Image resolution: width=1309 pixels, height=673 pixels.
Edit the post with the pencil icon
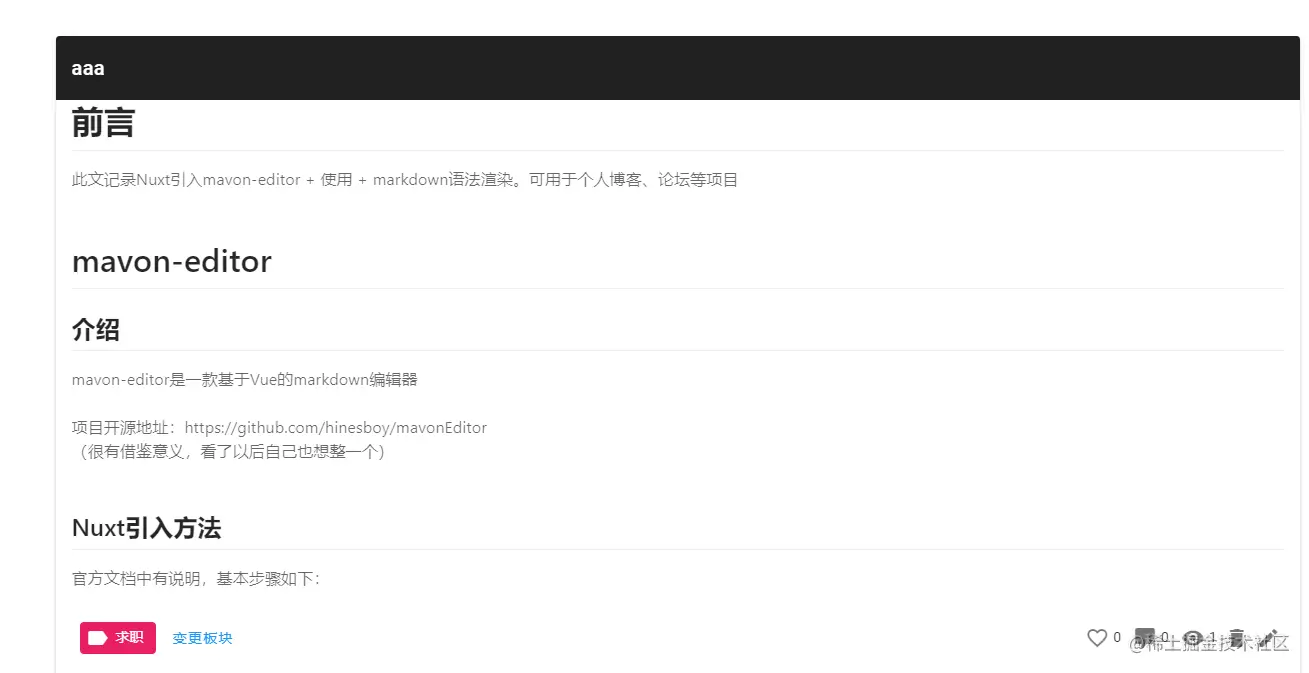[x=1270, y=638]
